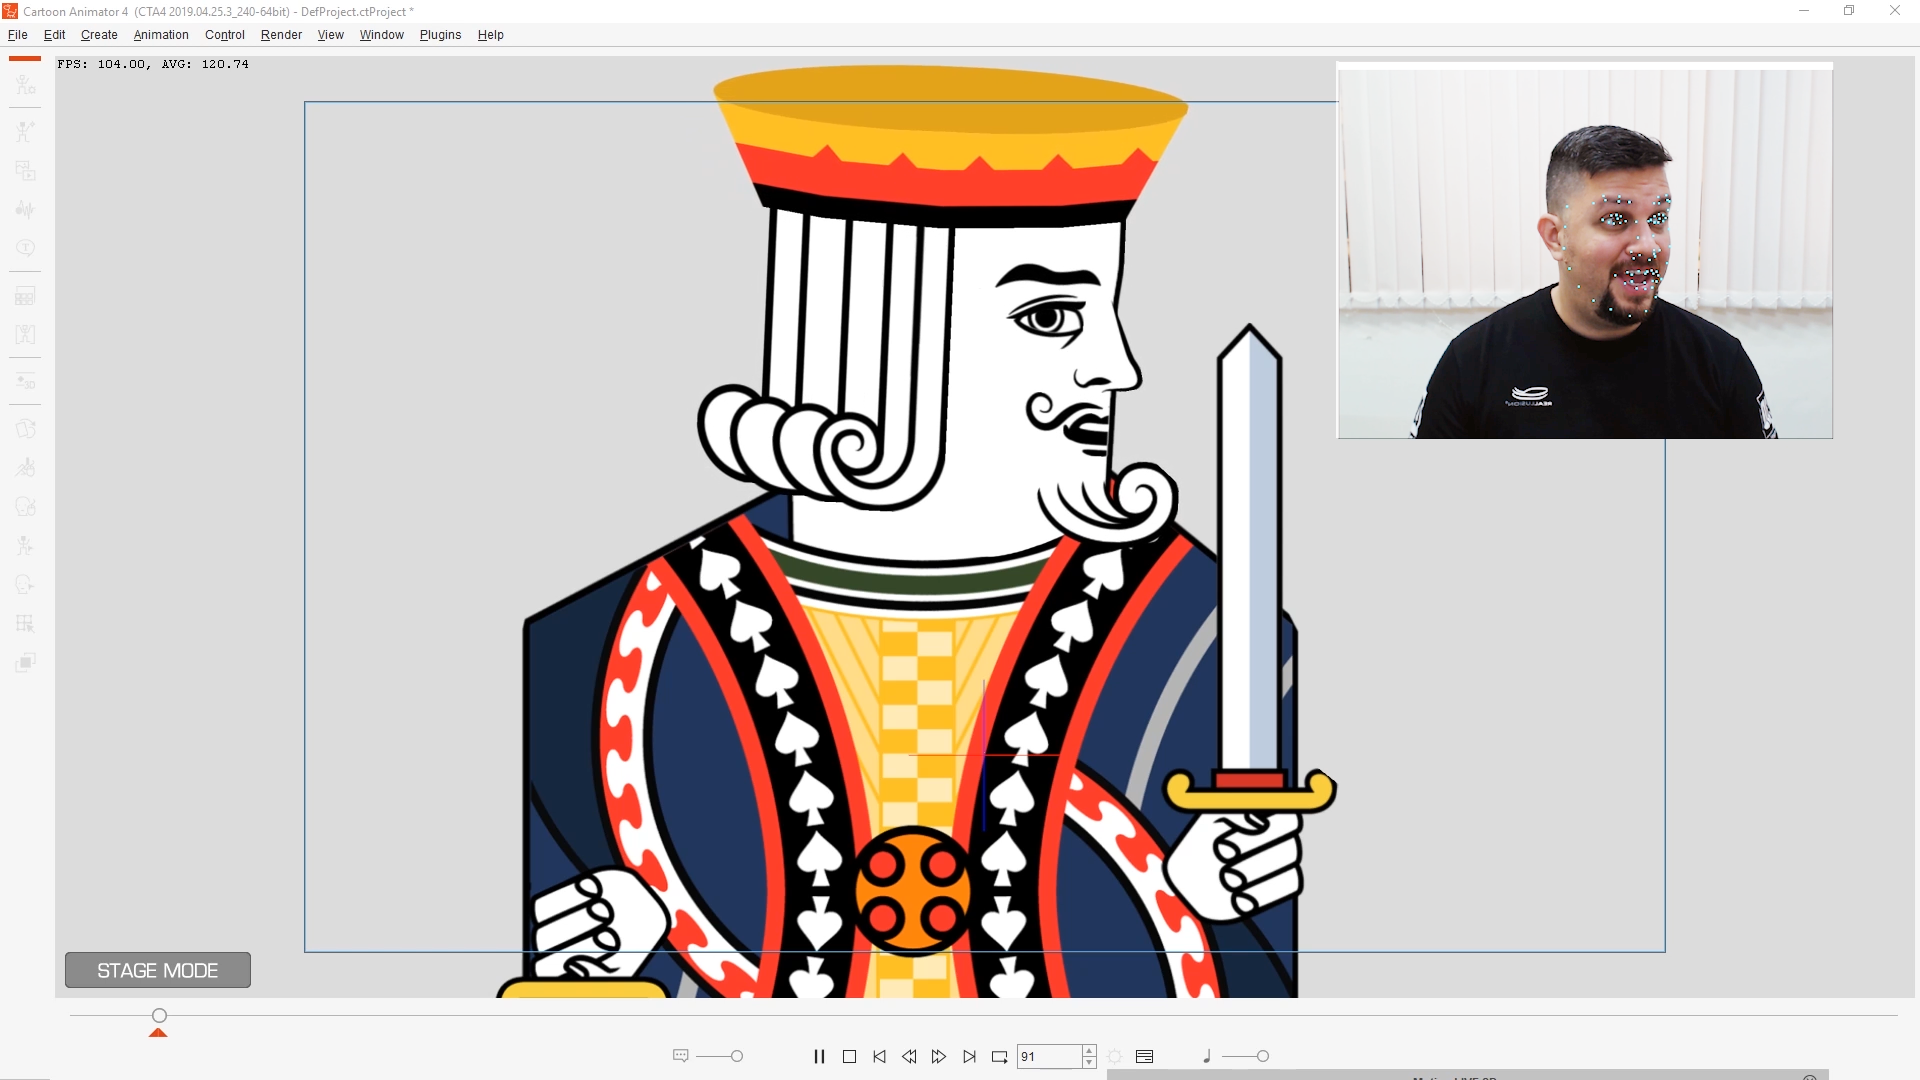Toggle the loop playback icon
Screen dimensions: 1920x1080
coord(999,1056)
